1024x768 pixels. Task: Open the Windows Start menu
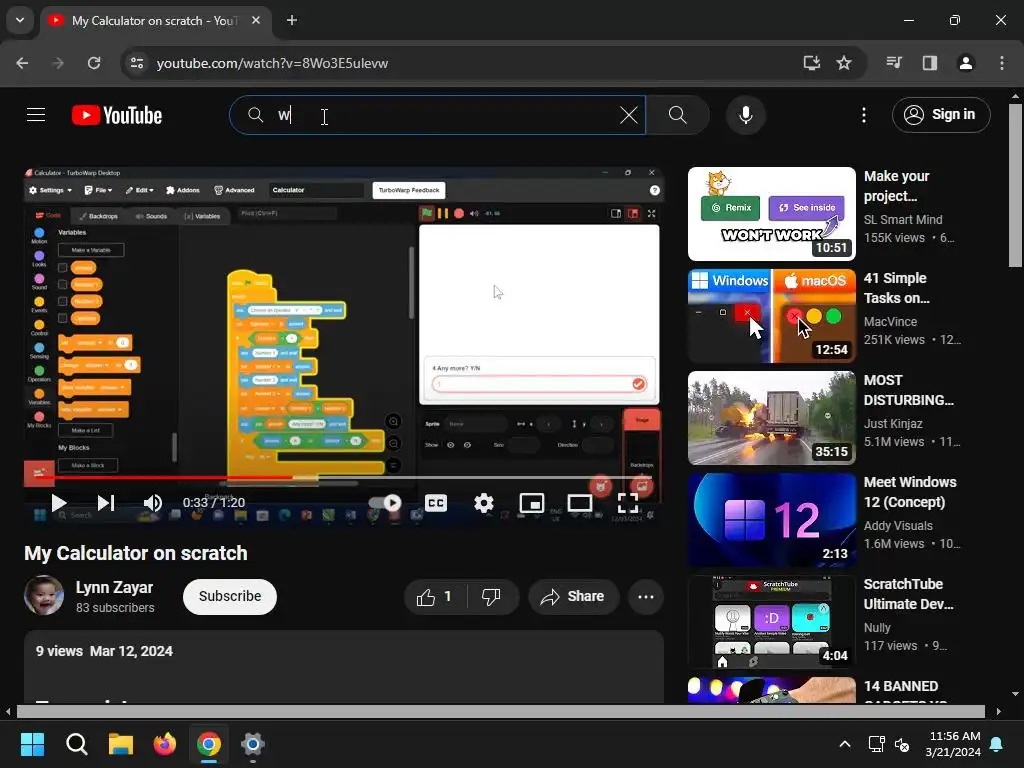tap(32, 744)
